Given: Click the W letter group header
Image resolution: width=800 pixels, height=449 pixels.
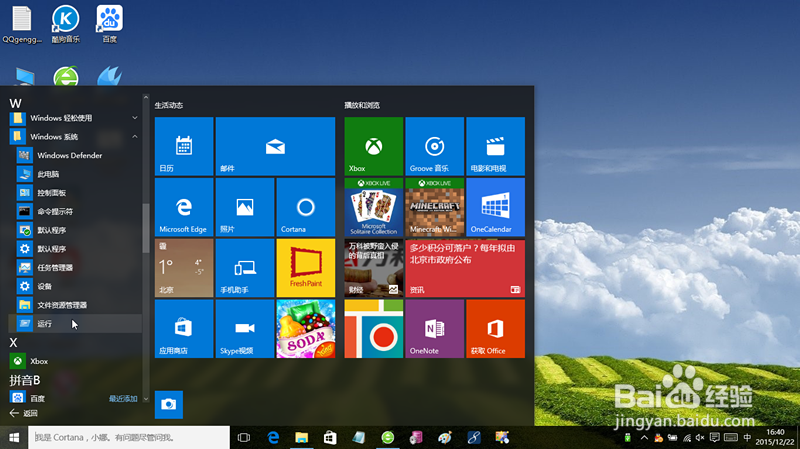Looking at the screenshot, I should pos(15,103).
